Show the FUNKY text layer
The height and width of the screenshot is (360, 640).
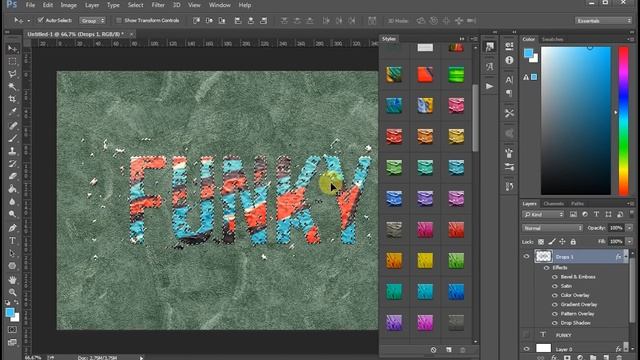click(526, 335)
